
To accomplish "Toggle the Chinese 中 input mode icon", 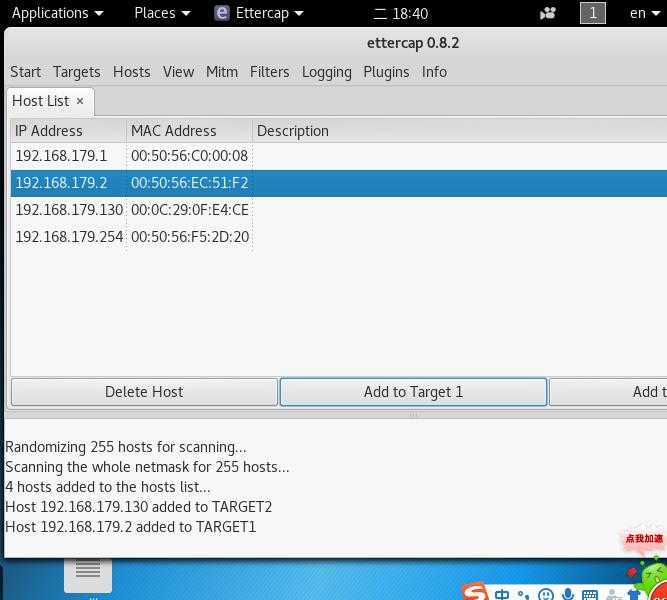I will click(x=502, y=594).
